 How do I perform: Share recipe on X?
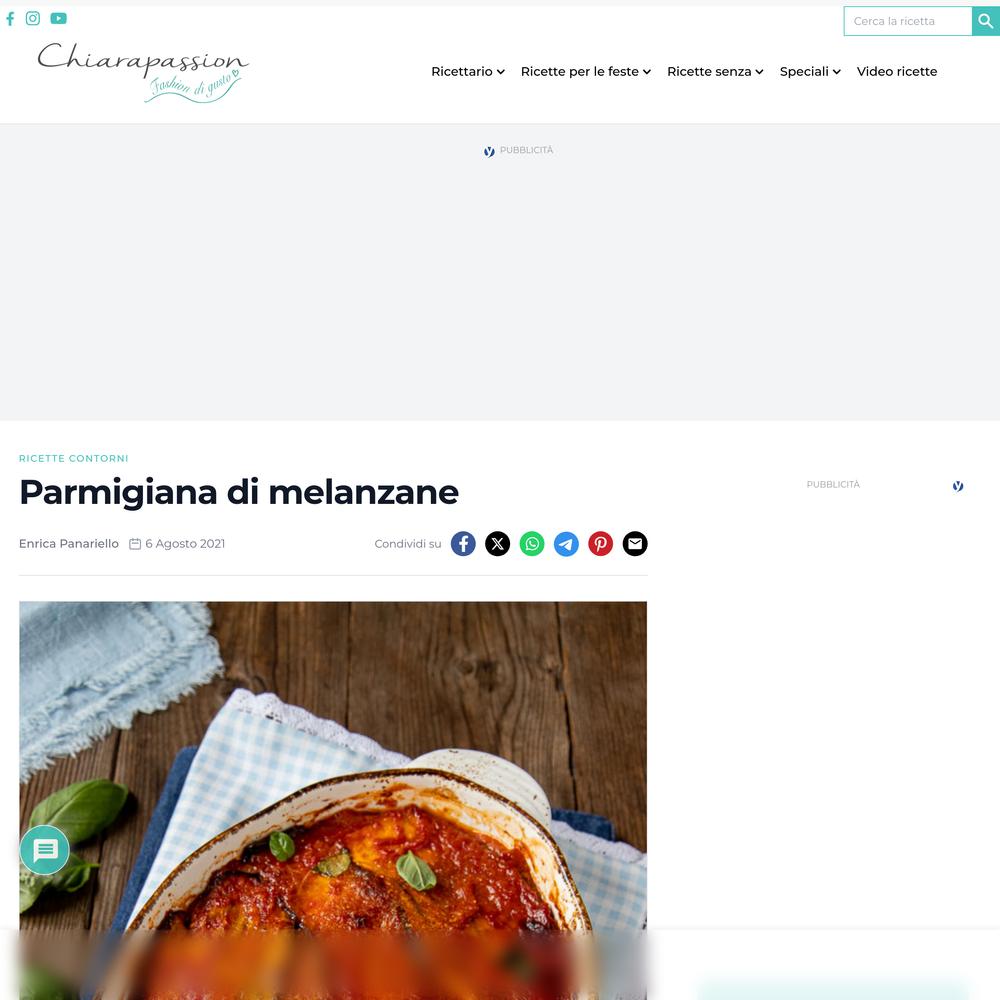tap(497, 544)
